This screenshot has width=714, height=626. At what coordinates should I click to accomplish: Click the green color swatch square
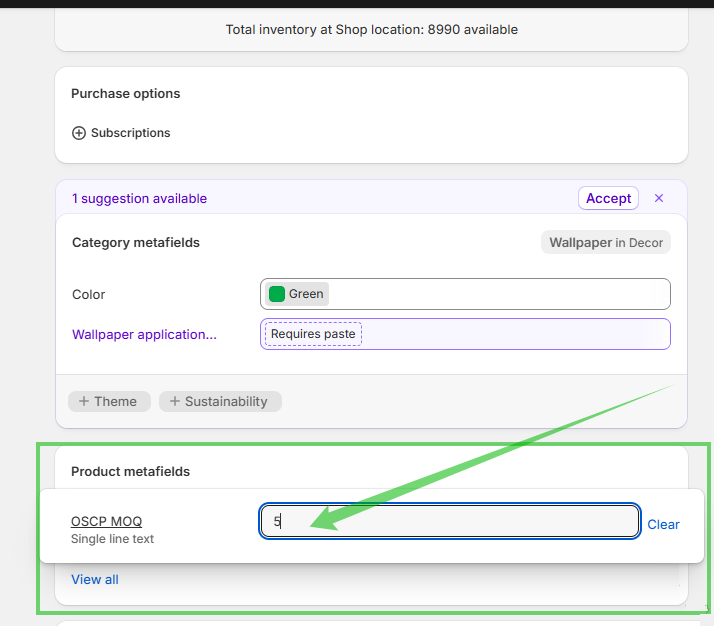[x=277, y=294]
